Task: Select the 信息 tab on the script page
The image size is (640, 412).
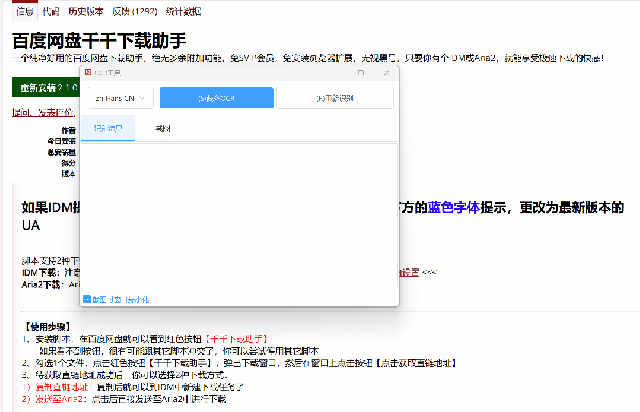Action: [24, 11]
